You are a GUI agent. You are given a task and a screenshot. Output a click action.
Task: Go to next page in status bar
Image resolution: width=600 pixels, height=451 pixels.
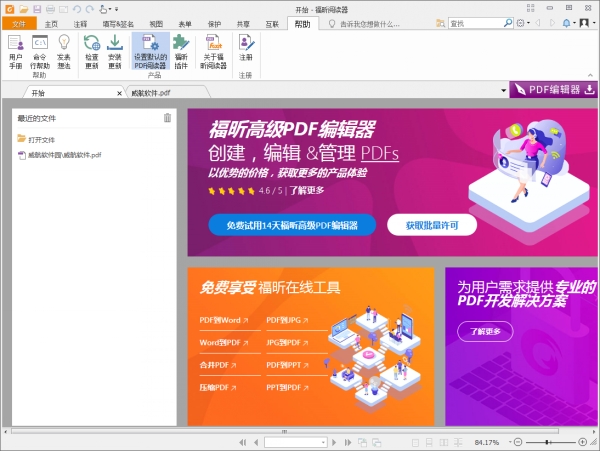334,443
